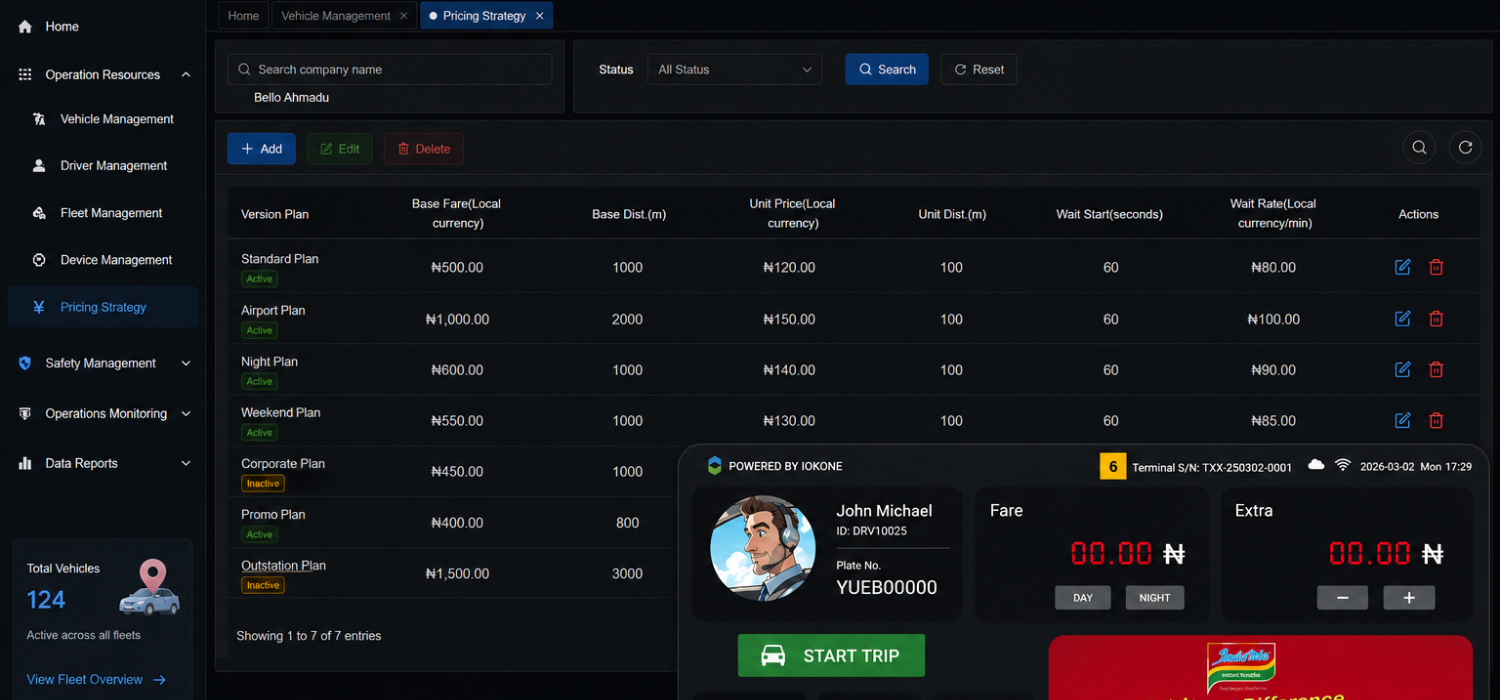Click the Operations Monitoring icon
The width and height of the screenshot is (1500, 700).
25,413
